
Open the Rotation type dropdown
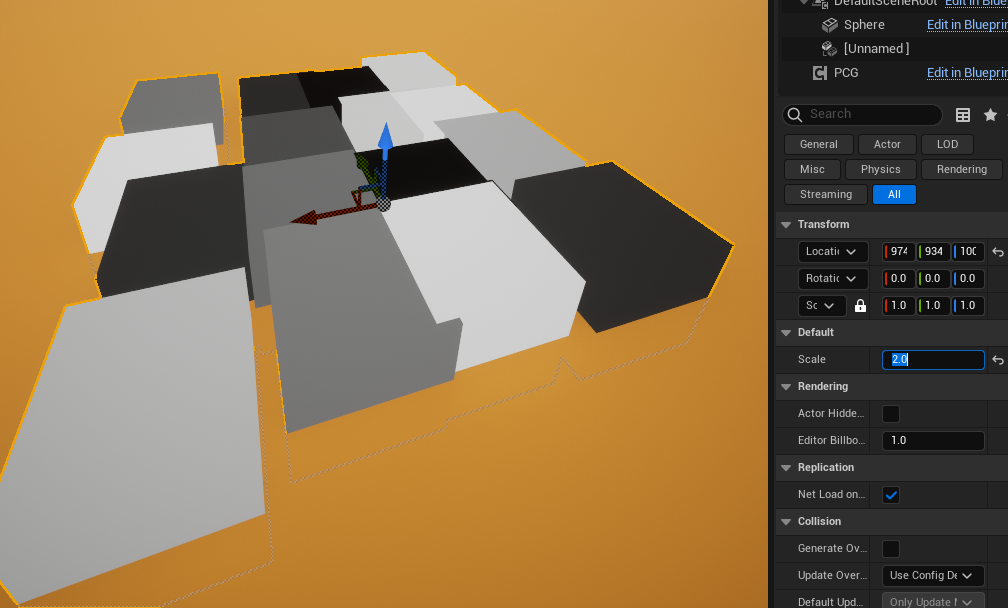(x=833, y=279)
